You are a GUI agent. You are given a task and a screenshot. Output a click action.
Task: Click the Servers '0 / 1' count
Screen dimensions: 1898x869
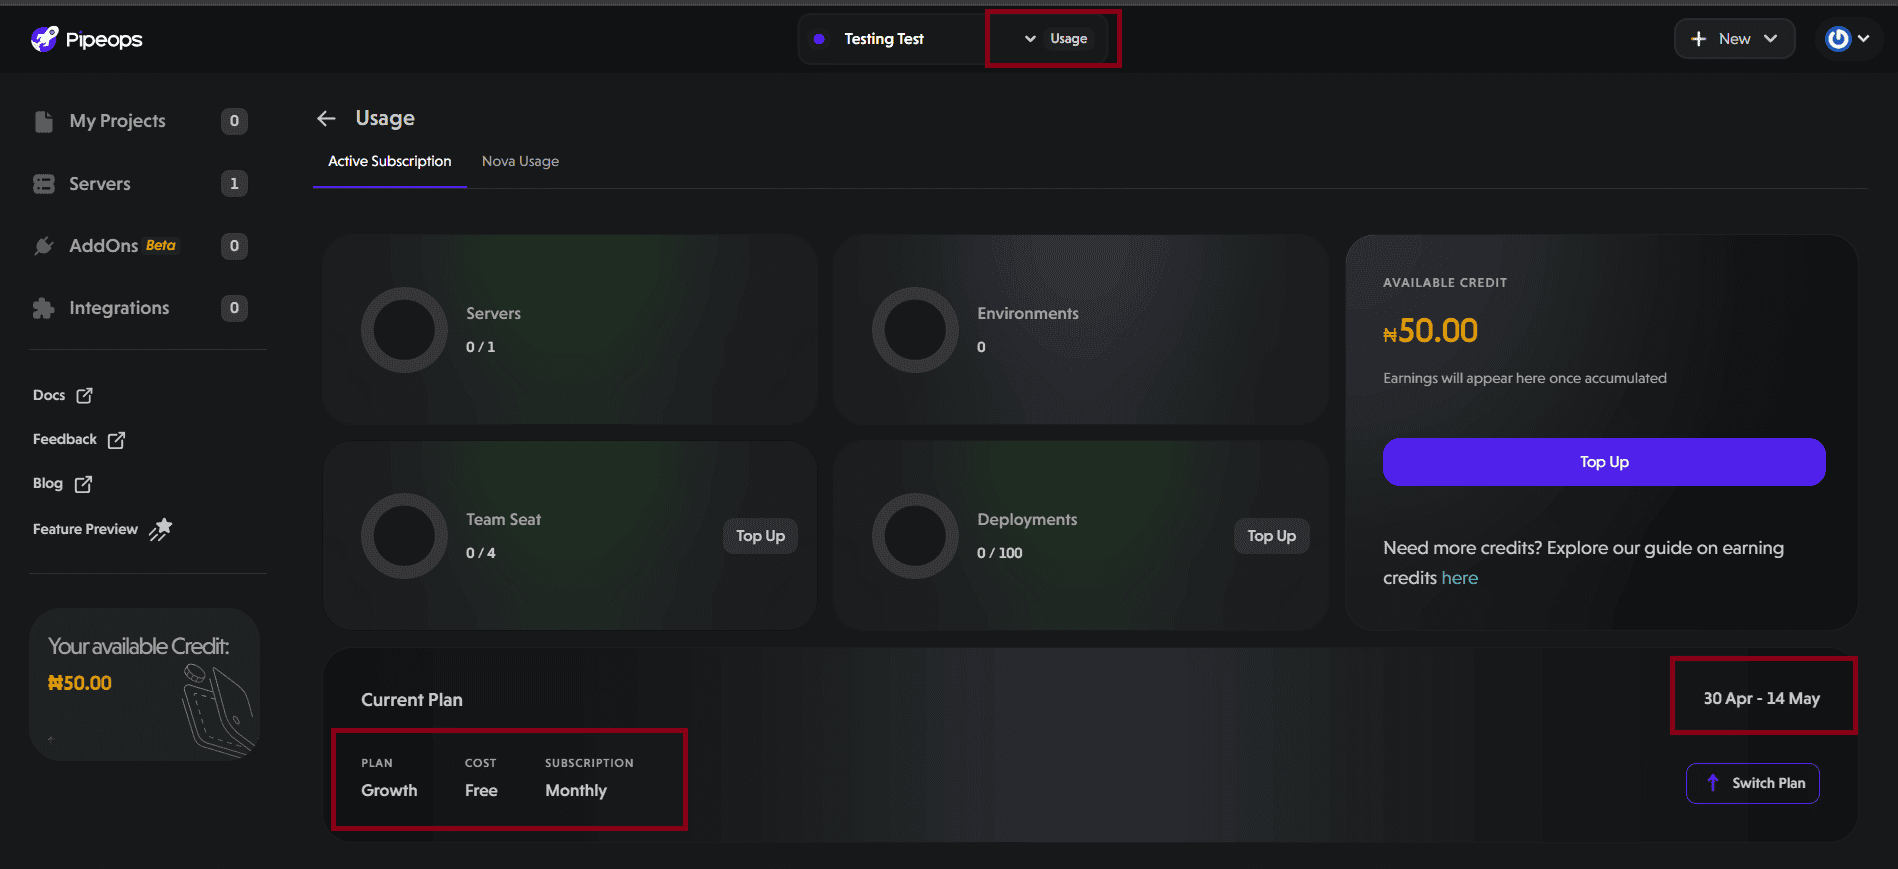pos(480,347)
